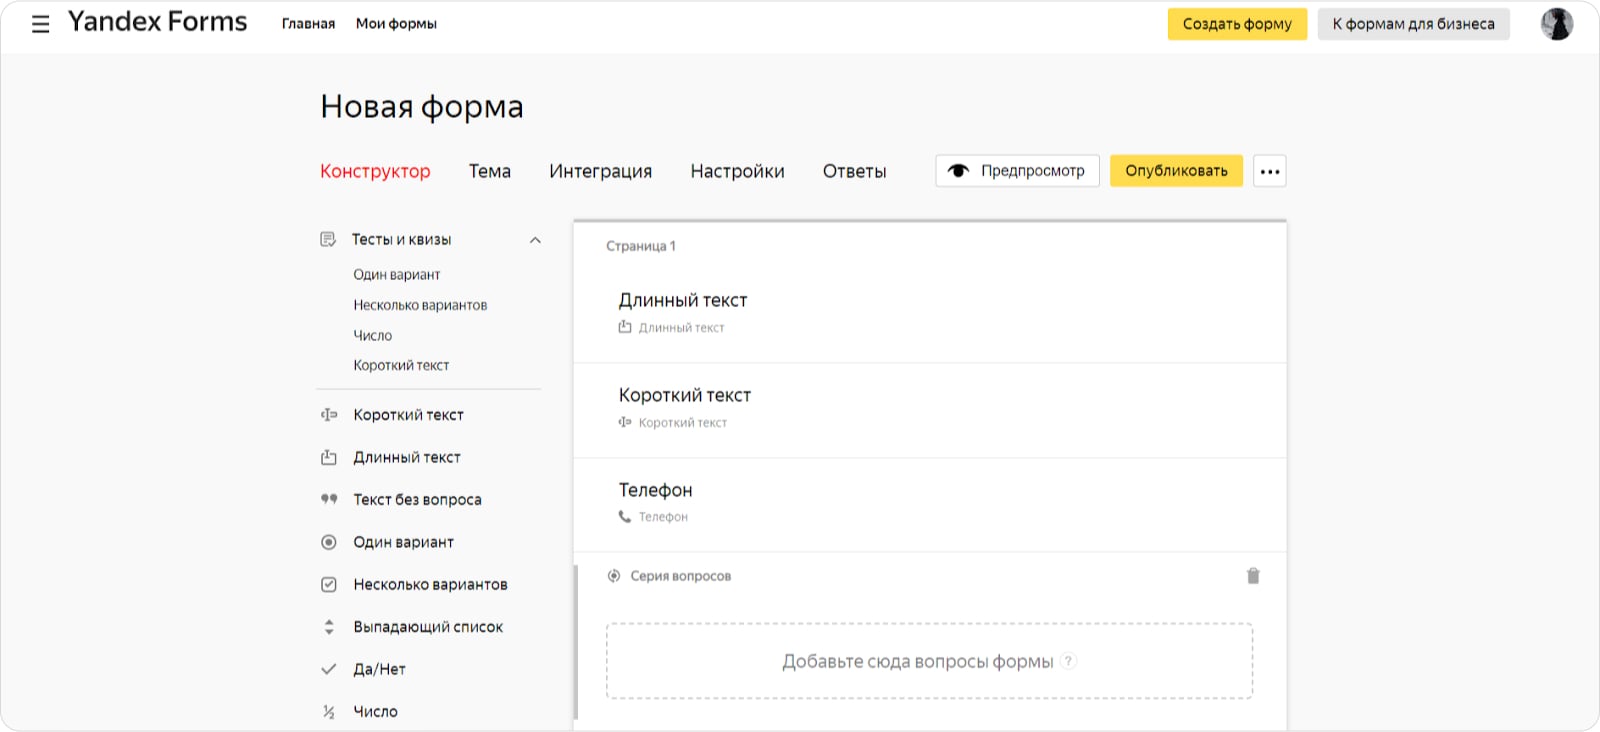
Task: Open the Интеграция tab
Action: tap(600, 171)
